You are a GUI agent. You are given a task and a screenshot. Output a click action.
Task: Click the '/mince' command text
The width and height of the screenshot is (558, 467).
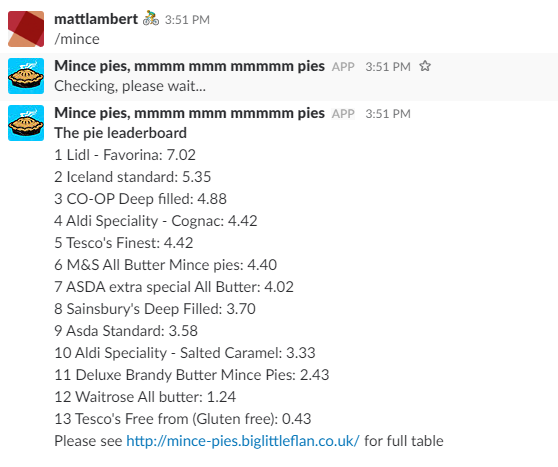[x=77, y=39]
